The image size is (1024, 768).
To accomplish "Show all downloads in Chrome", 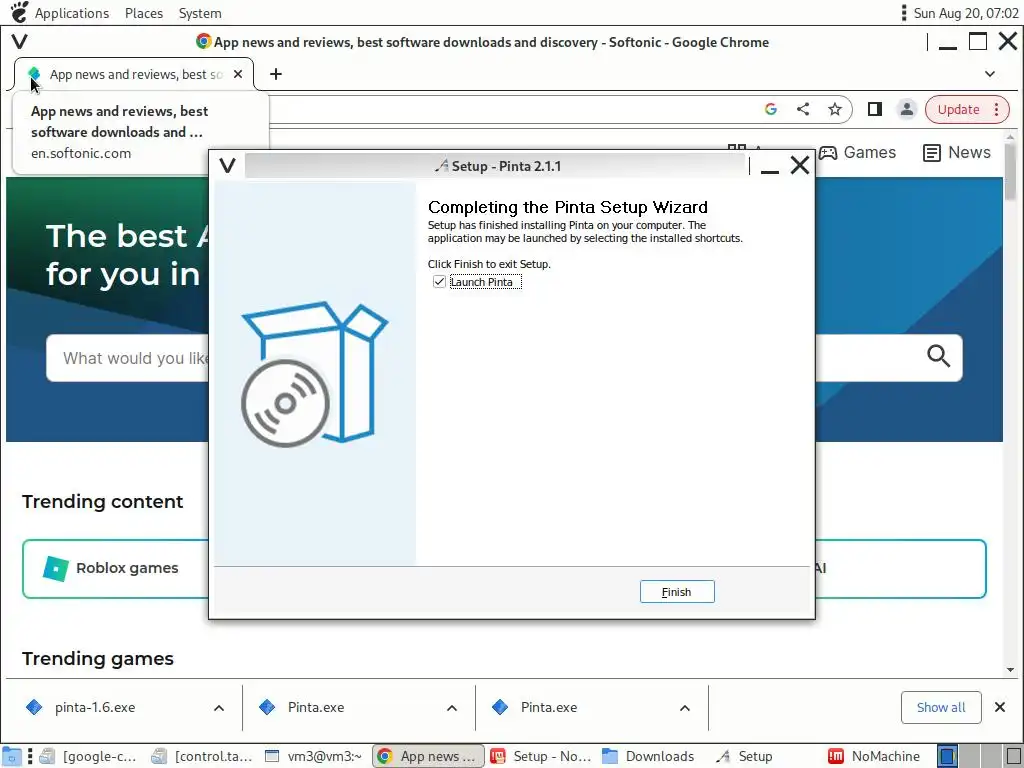I will (x=940, y=707).
